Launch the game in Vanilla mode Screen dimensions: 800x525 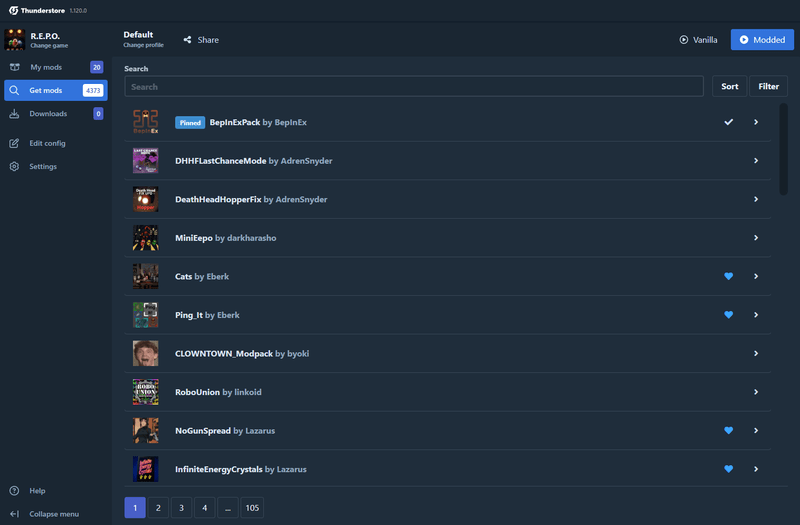pyautogui.click(x=698, y=40)
